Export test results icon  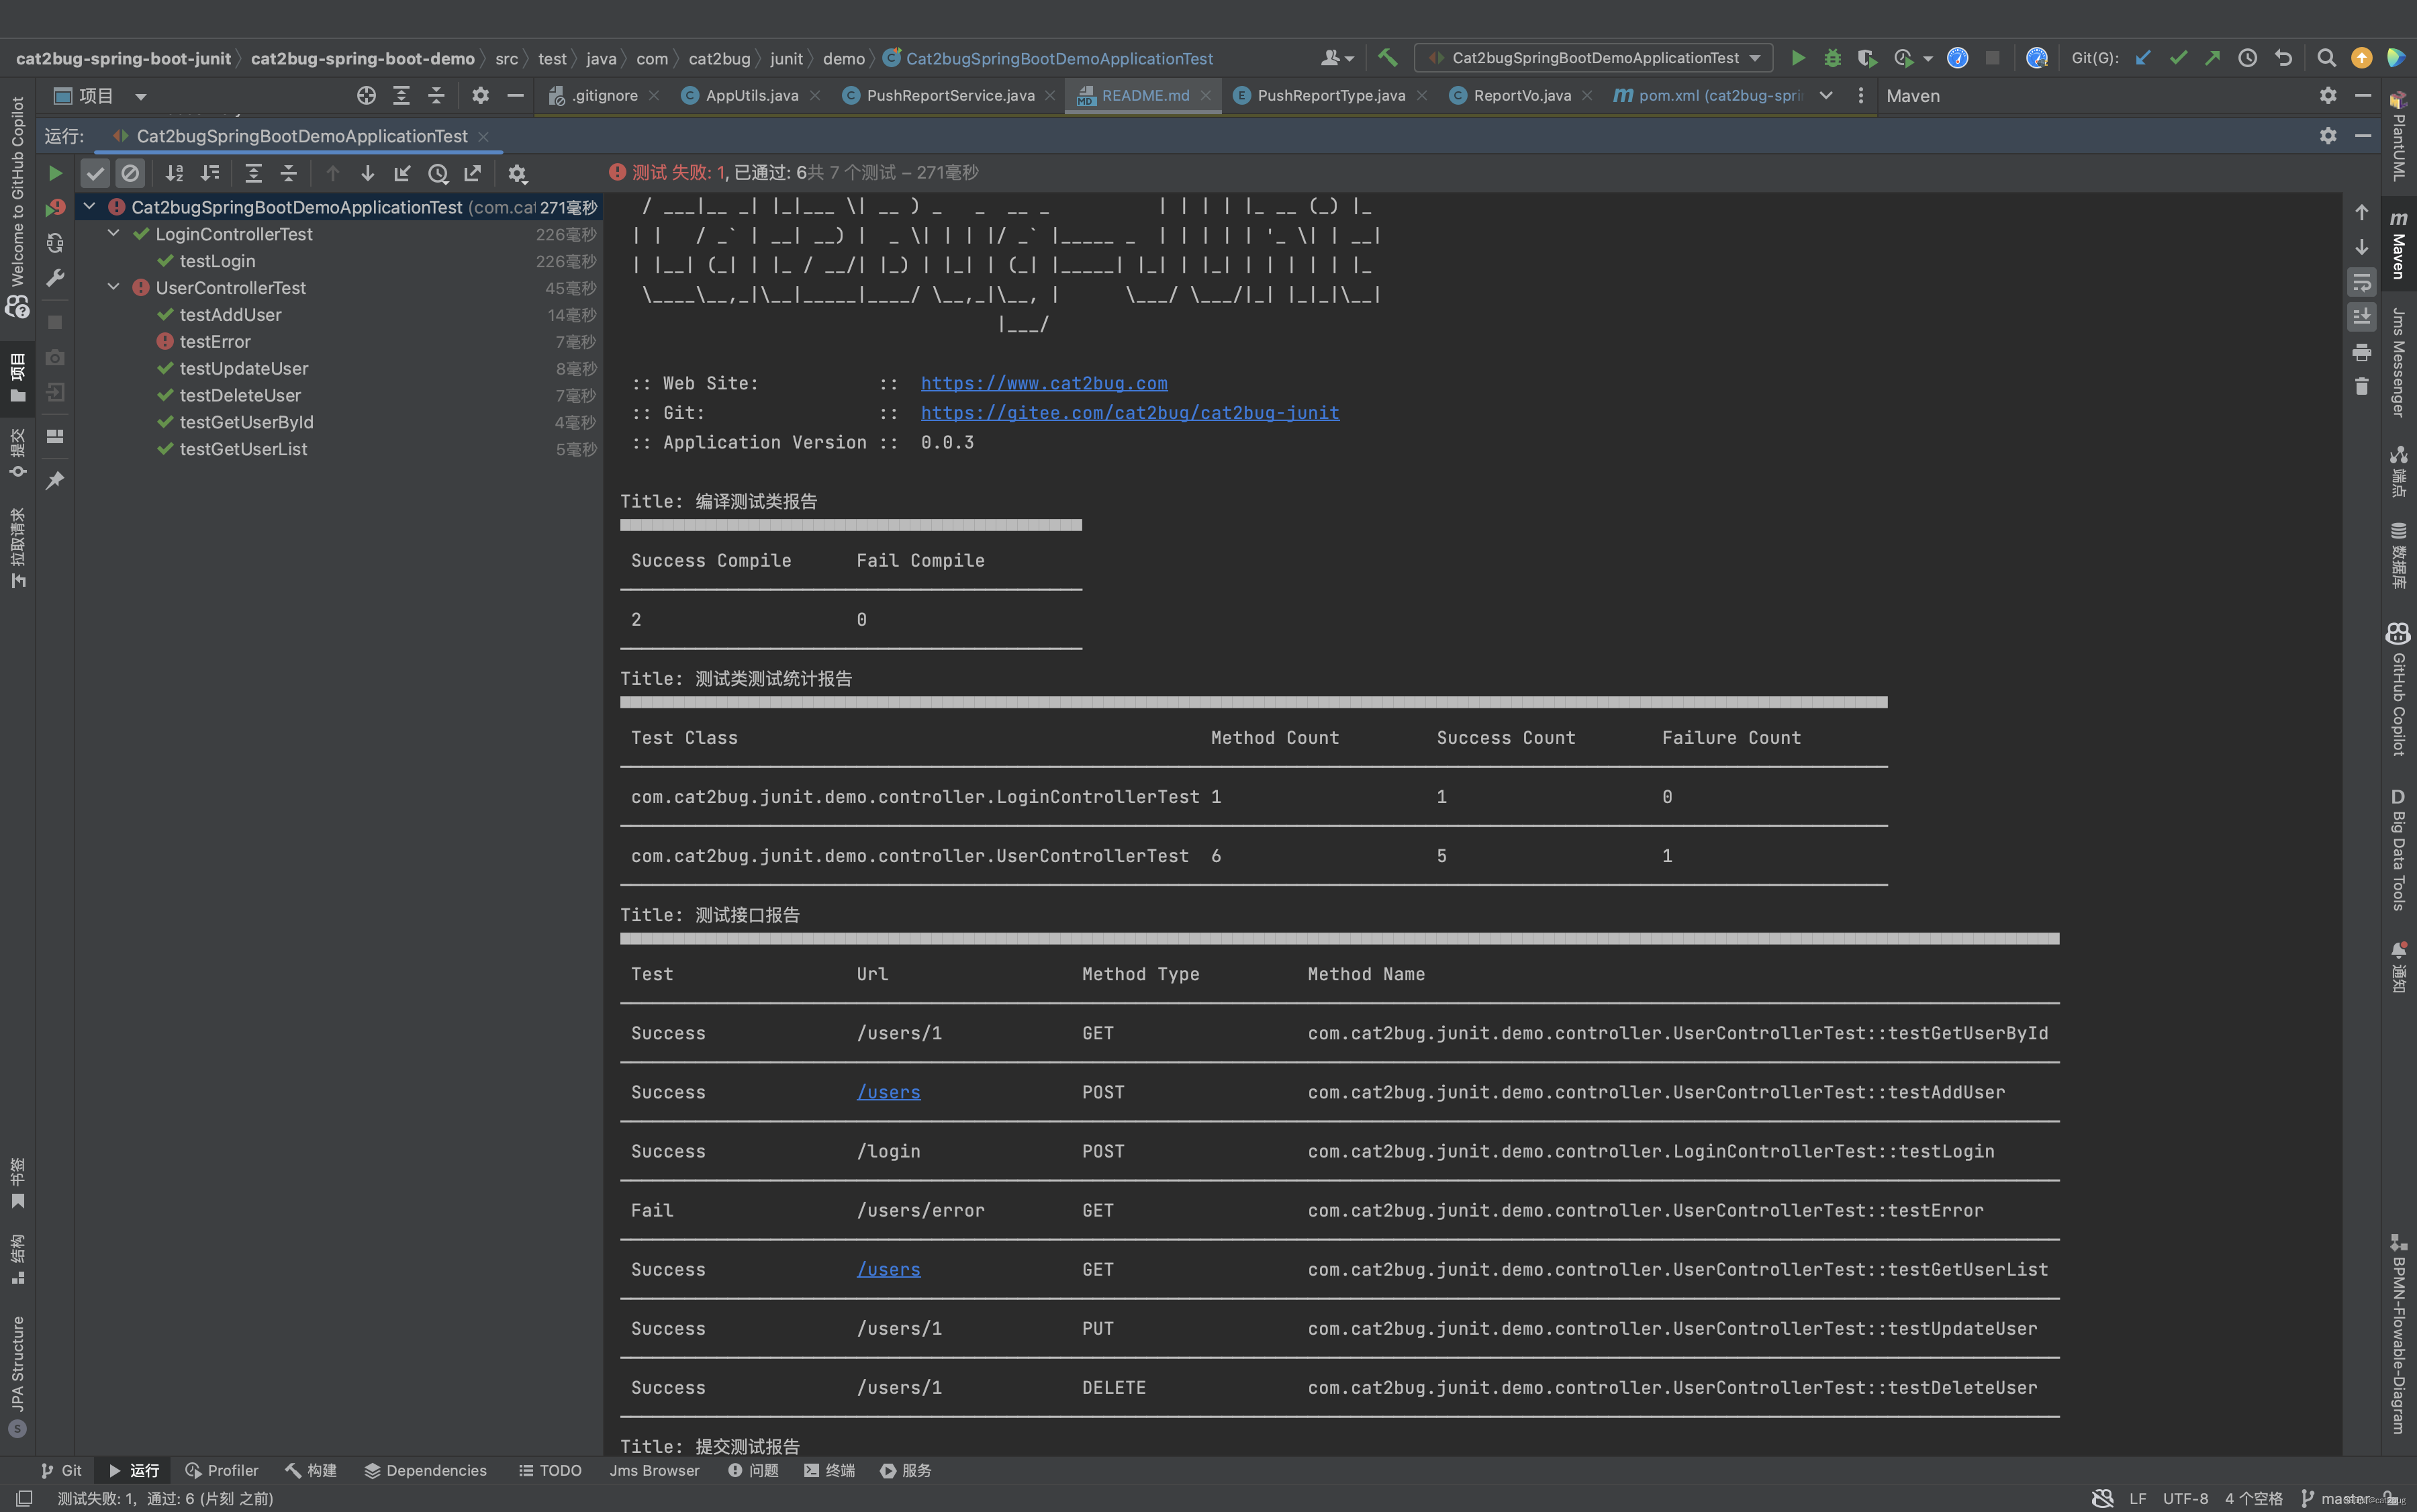click(x=473, y=173)
